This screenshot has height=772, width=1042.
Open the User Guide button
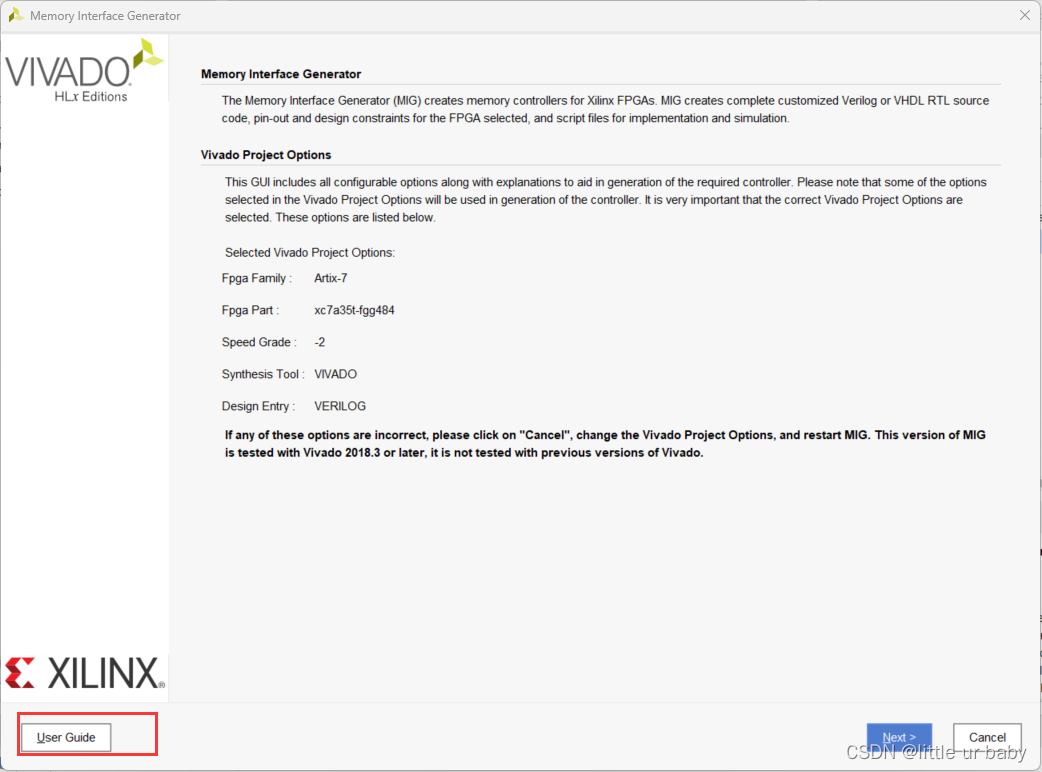tap(66, 737)
